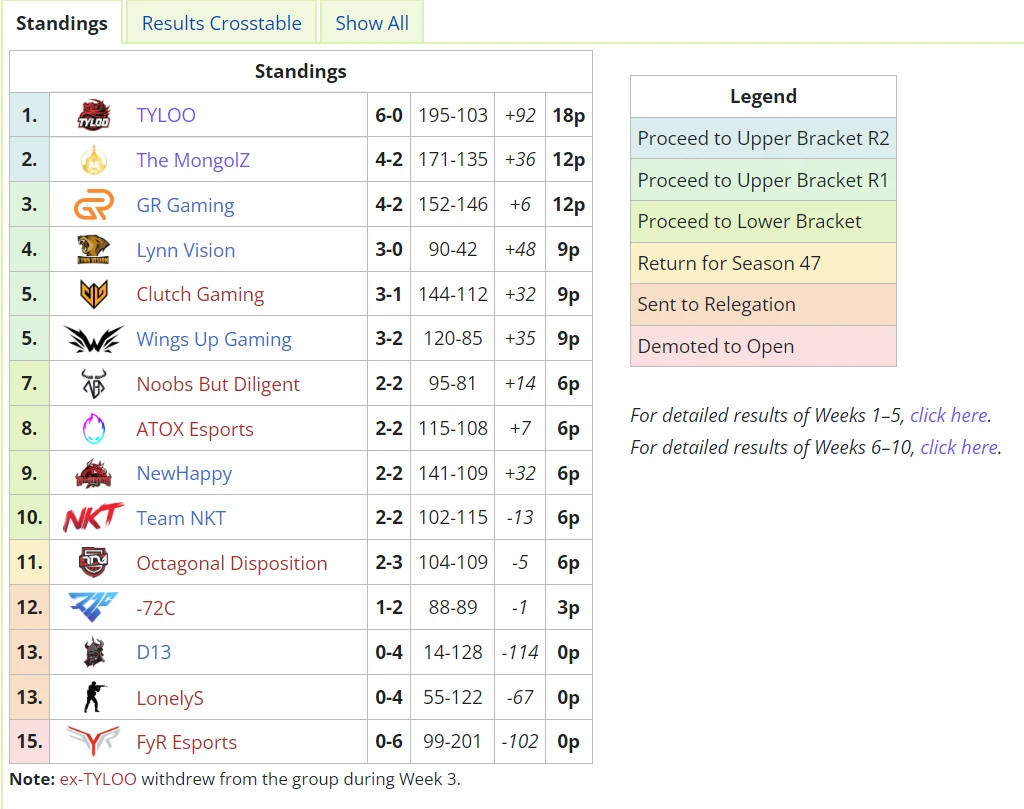Open the NewHappy team link
The width and height of the screenshot is (1024, 809).
tap(184, 473)
